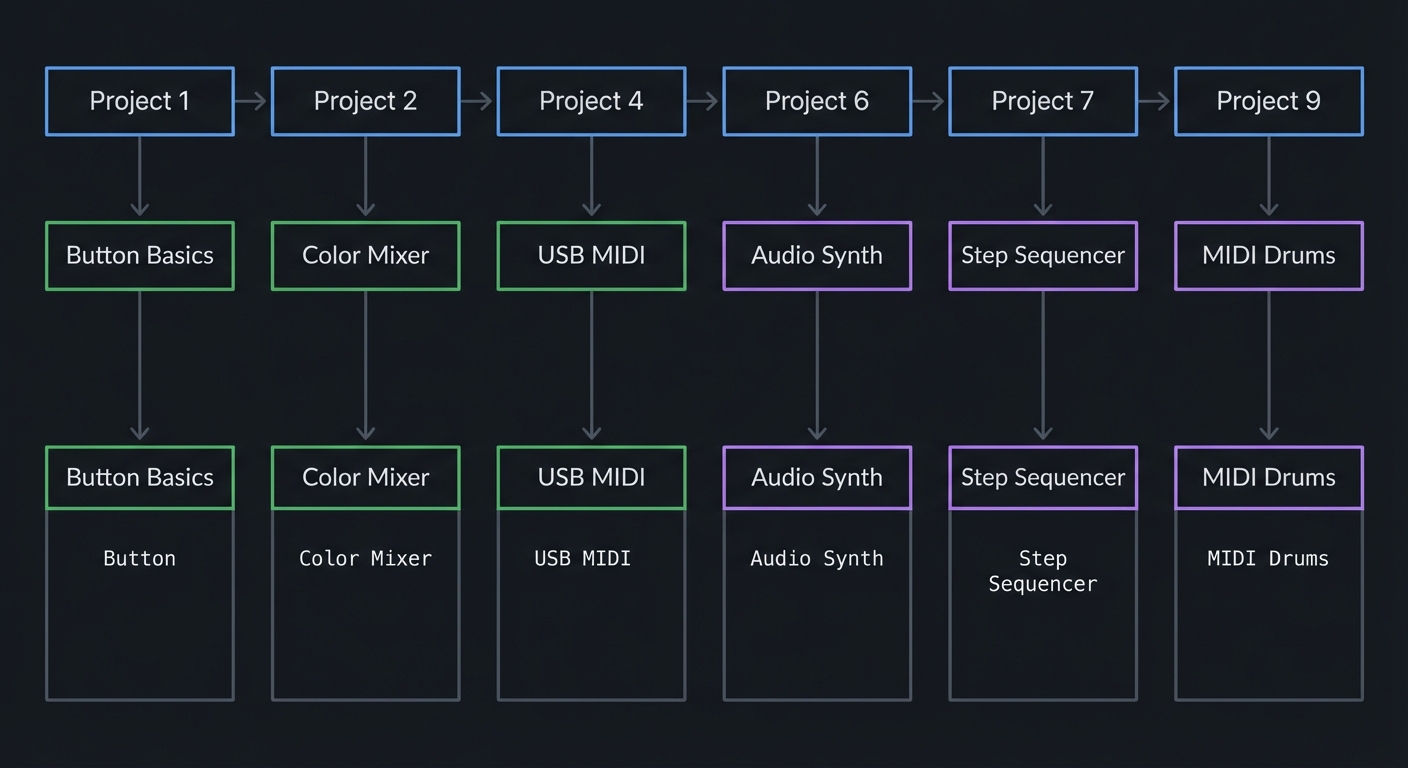Click the Project 9 box

[x=1268, y=101]
